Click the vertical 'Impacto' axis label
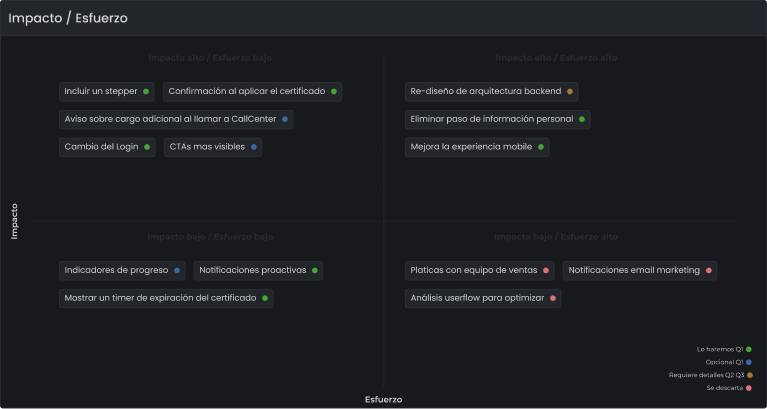767x409 pixels. coord(14,221)
